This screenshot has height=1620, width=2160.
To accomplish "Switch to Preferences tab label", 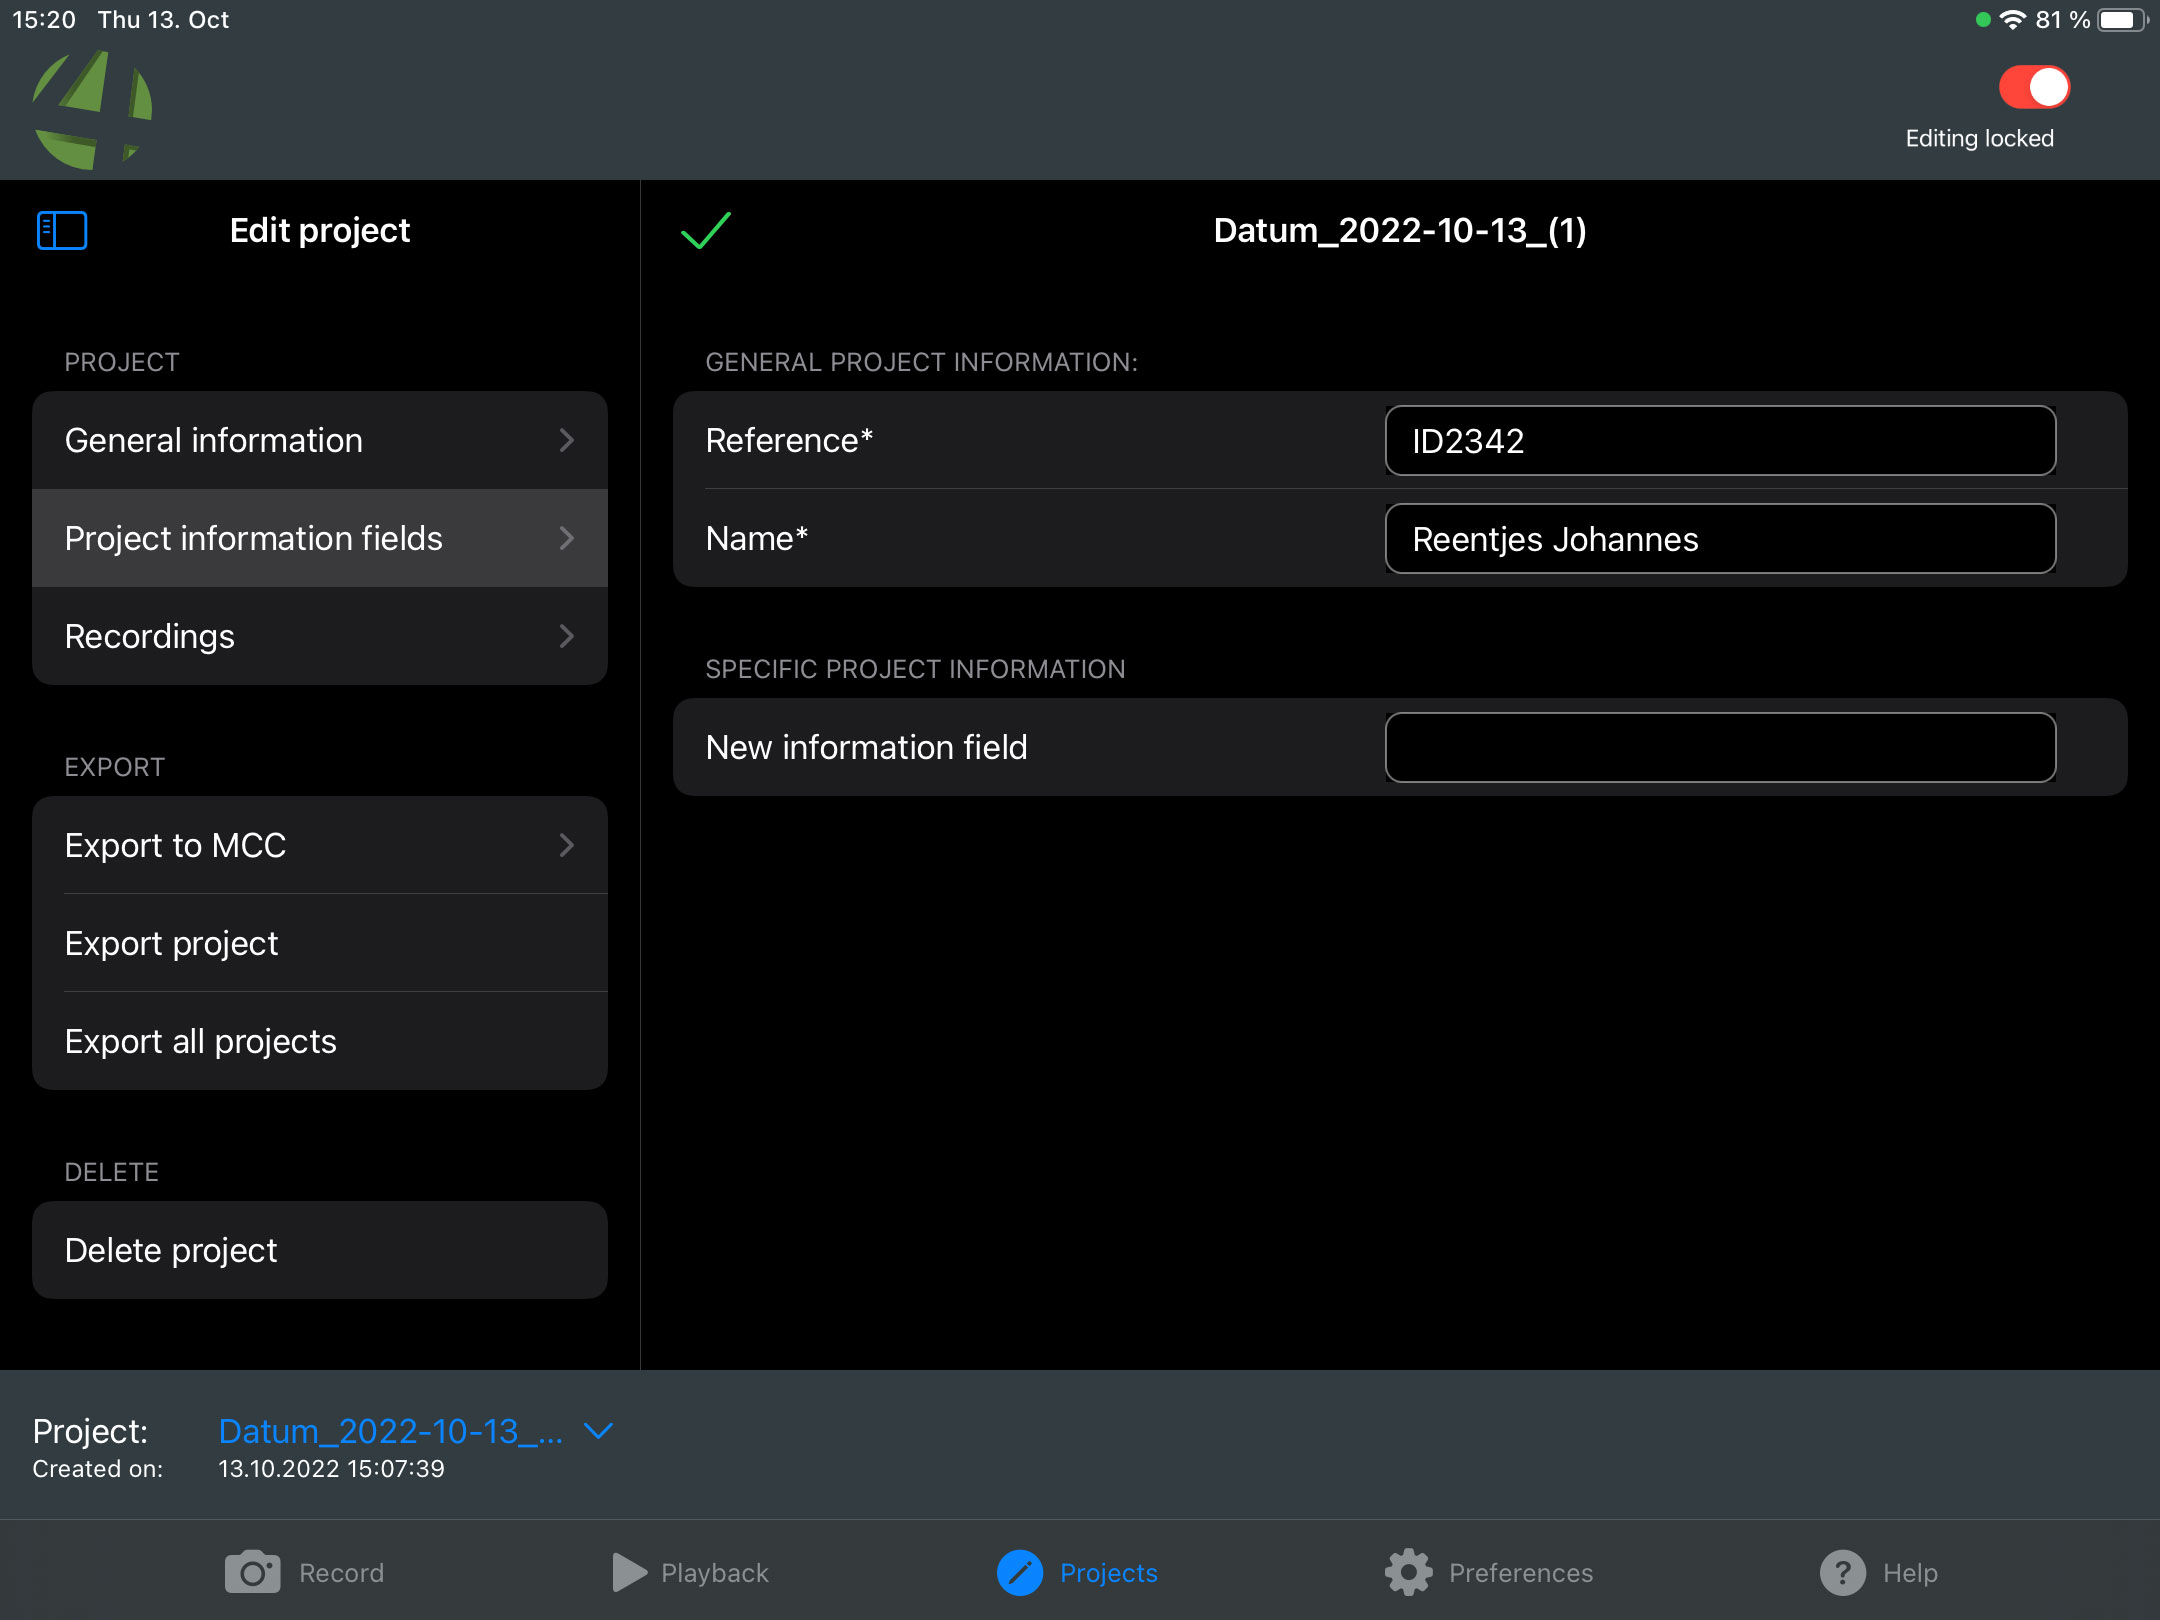I will [x=1521, y=1573].
